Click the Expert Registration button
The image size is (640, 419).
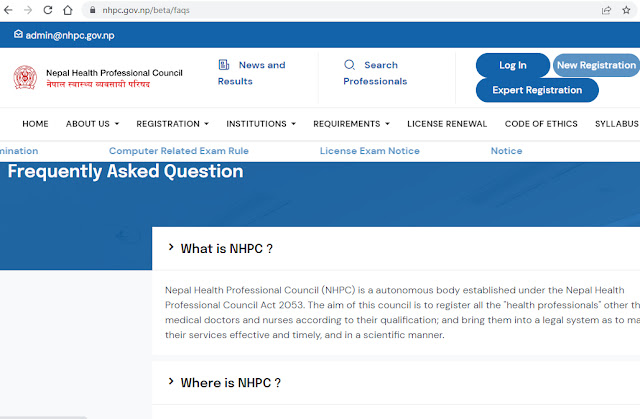(537, 90)
